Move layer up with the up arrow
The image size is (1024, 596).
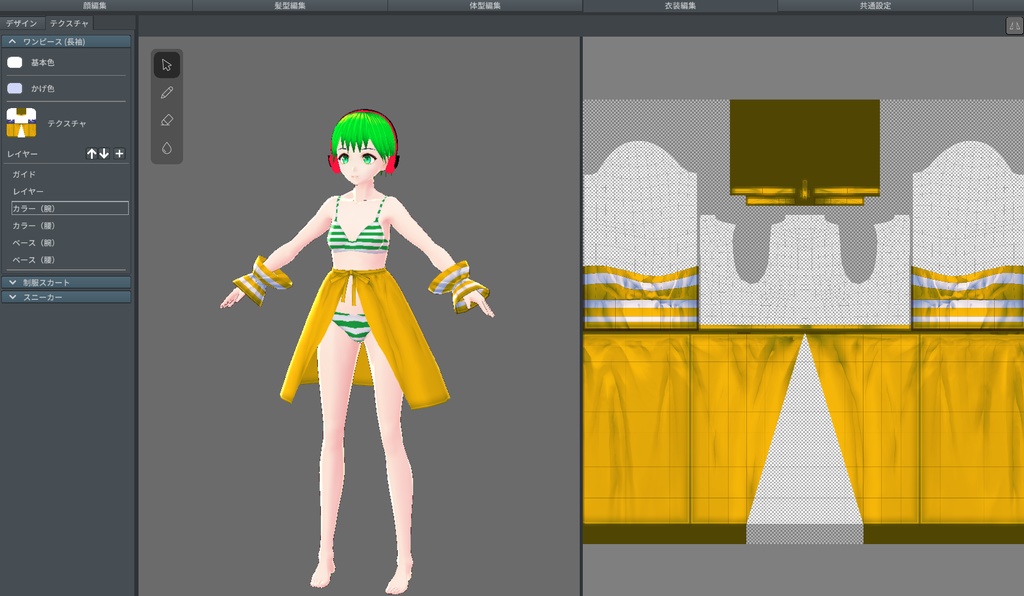92,154
